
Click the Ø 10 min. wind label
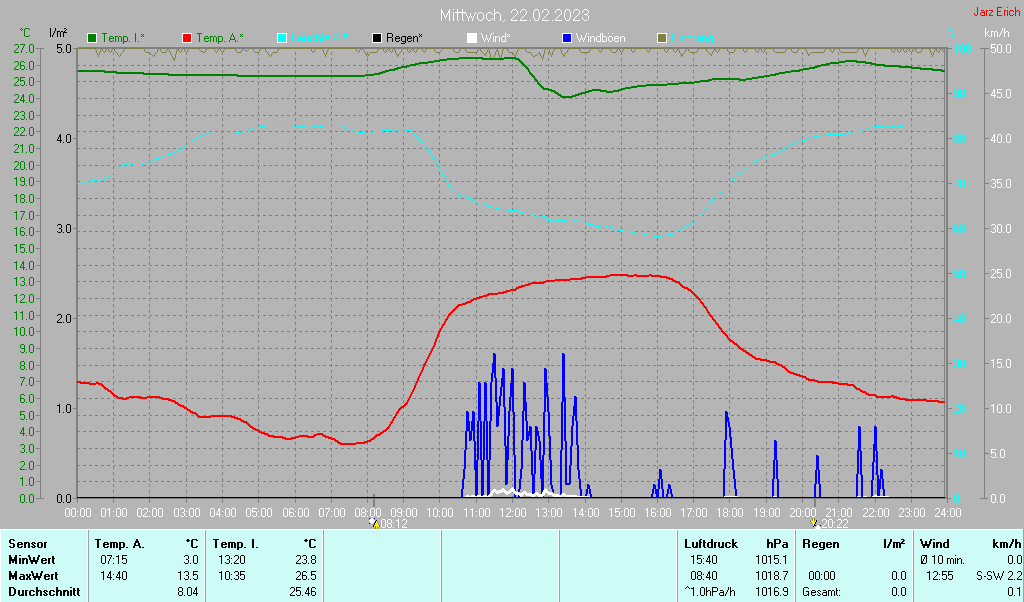click(x=942, y=560)
